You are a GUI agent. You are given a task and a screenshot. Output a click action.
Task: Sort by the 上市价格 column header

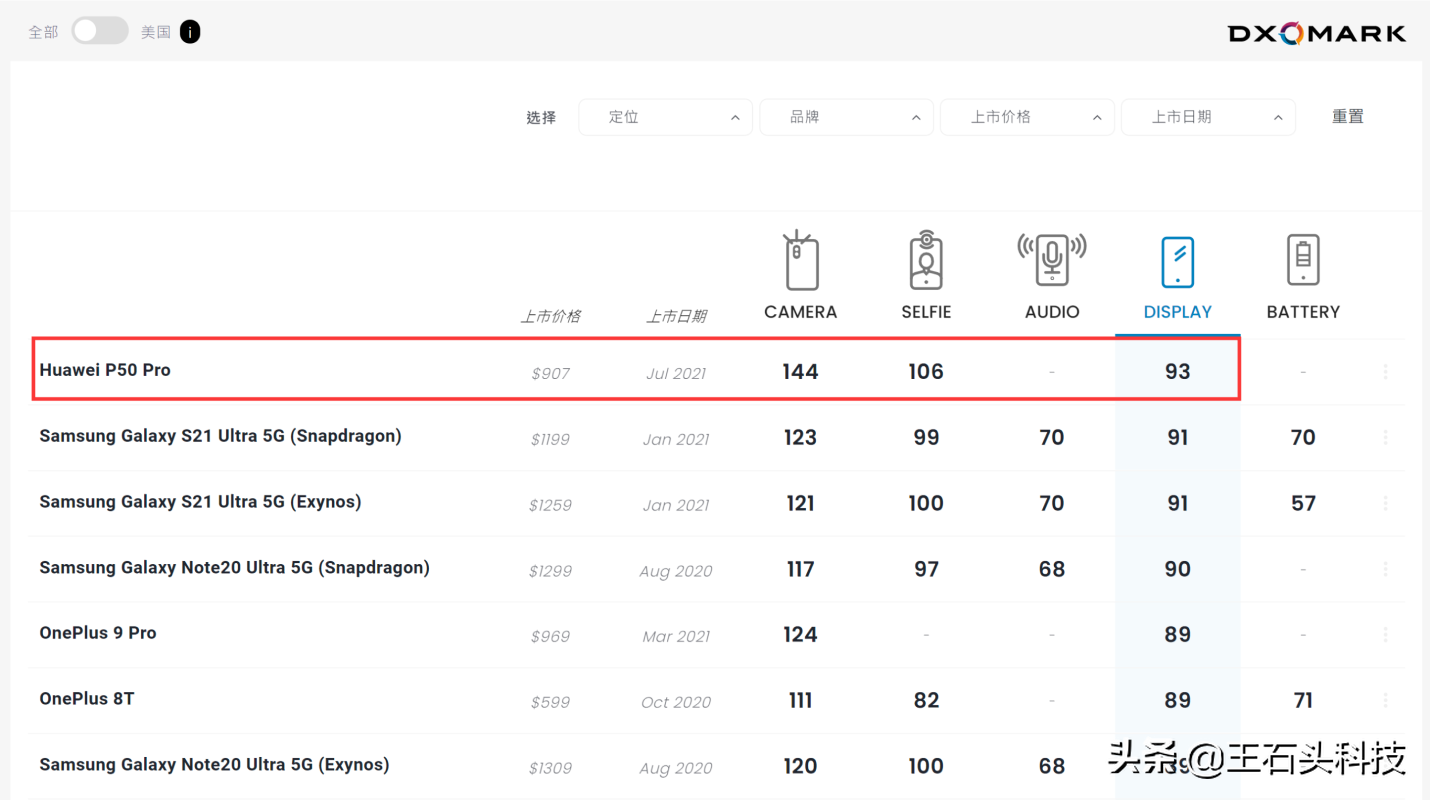click(x=550, y=316)
